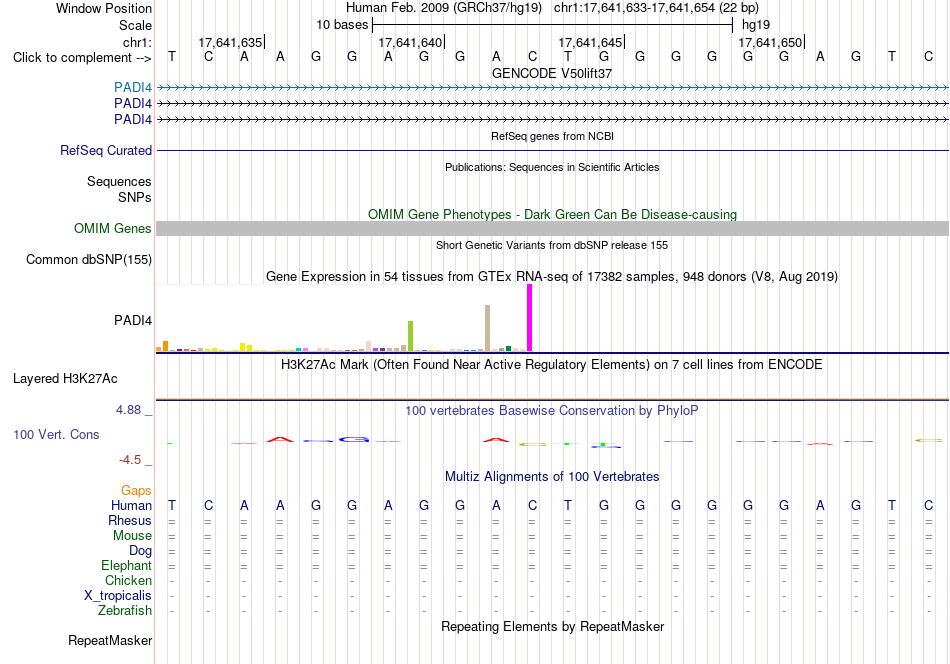Open the GENCODE V50lift37 track title
Screen dimensions: 950x664
pos(552,73)
